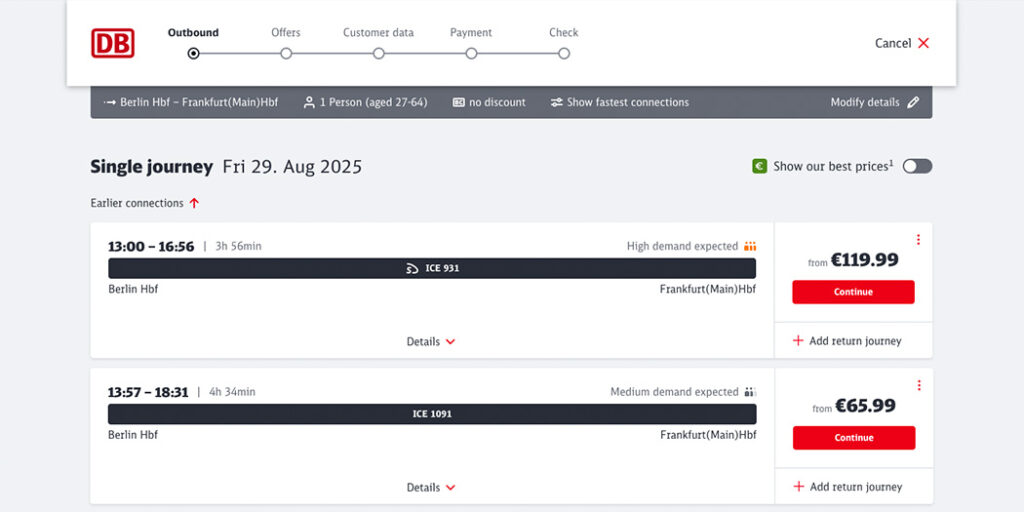Viewport: 1024px width, 512px height.
Task: Click the orange high demand occupancy icon
Action: coord(750,246)
